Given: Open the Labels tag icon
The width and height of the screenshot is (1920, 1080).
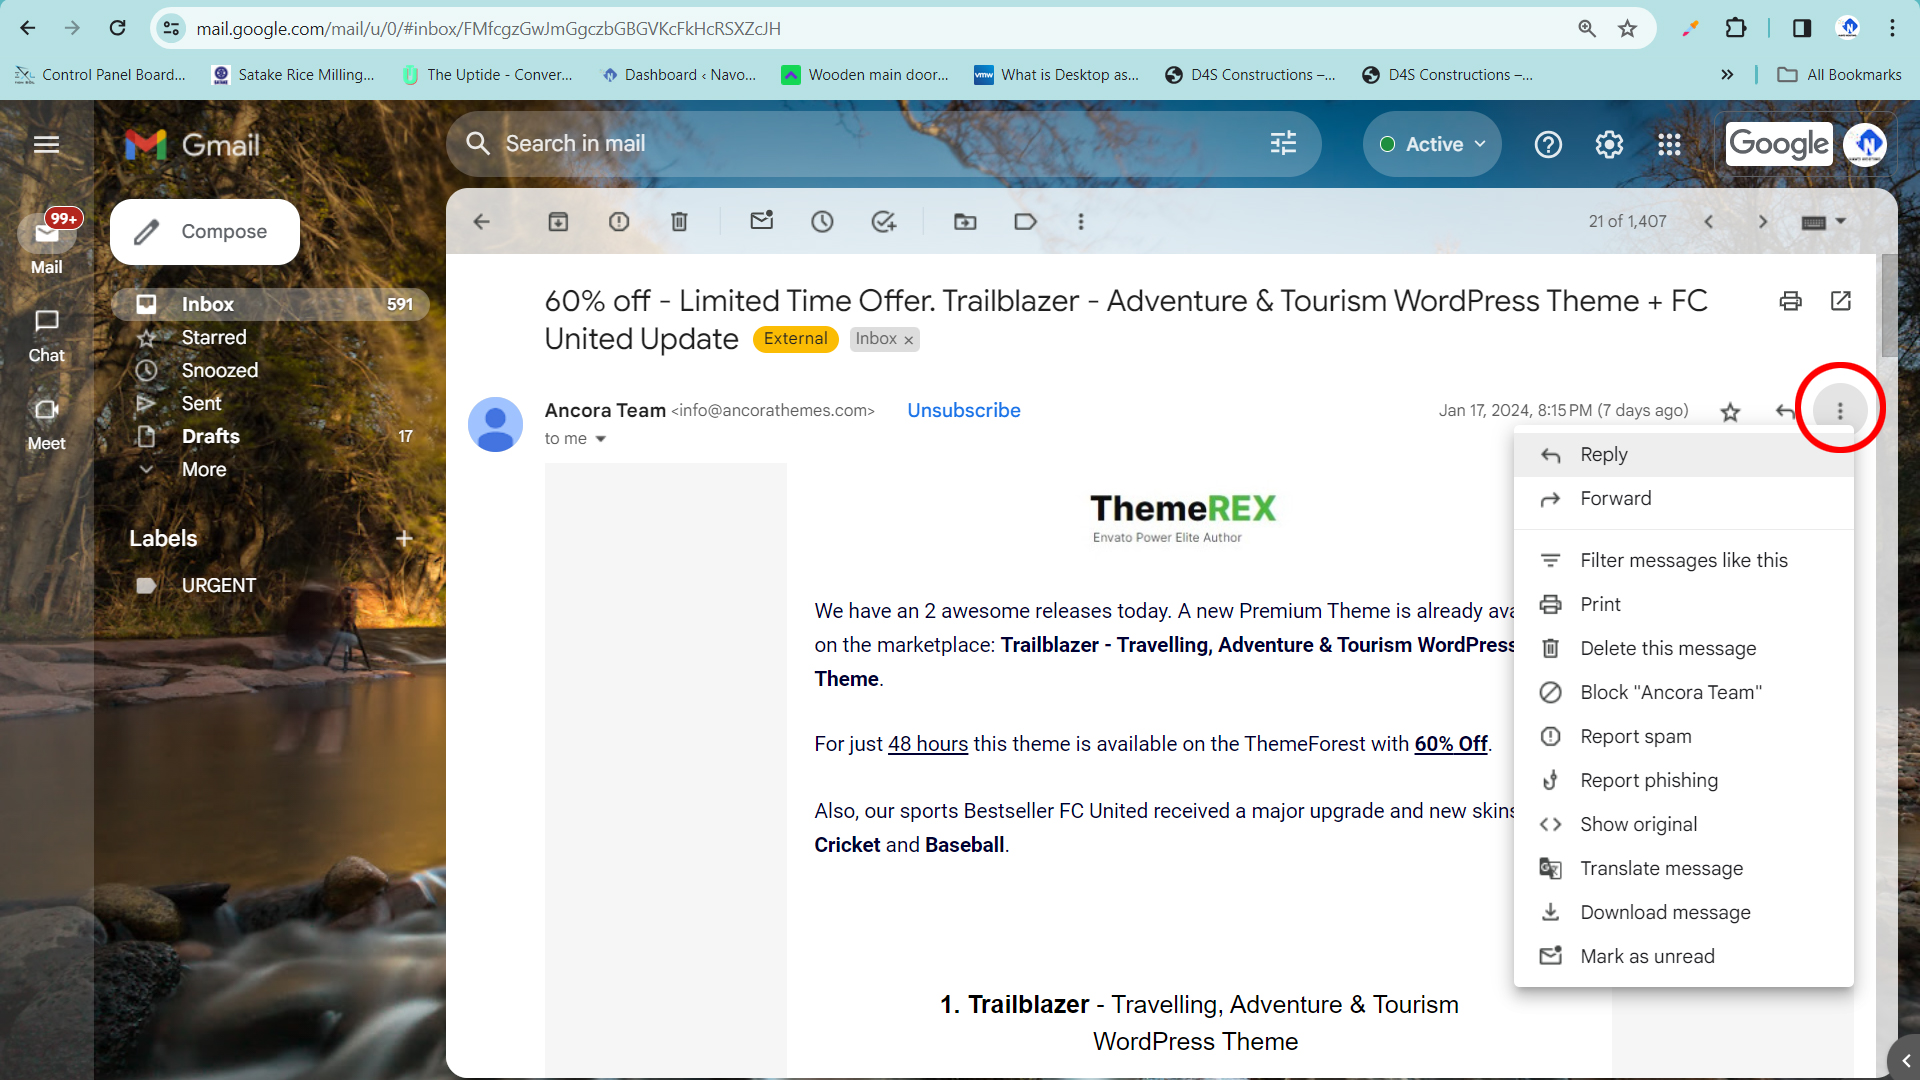Looking at the screenshot, I should (x=1025, y=222).
